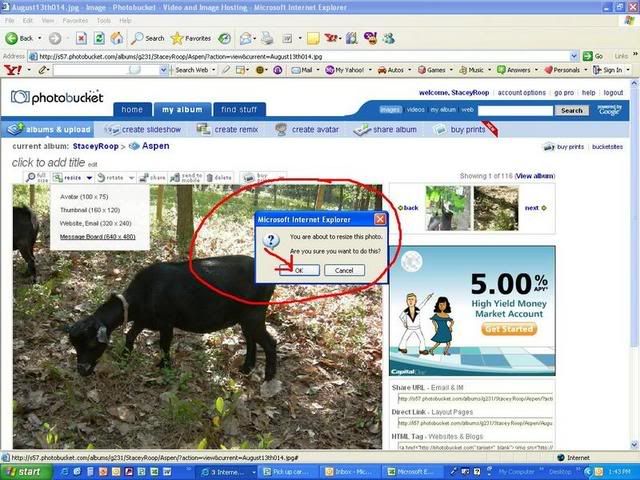Click the Favorites star icon
This screenshot has height=480, width=640.
pyautogui.click(x=177, y=38)
